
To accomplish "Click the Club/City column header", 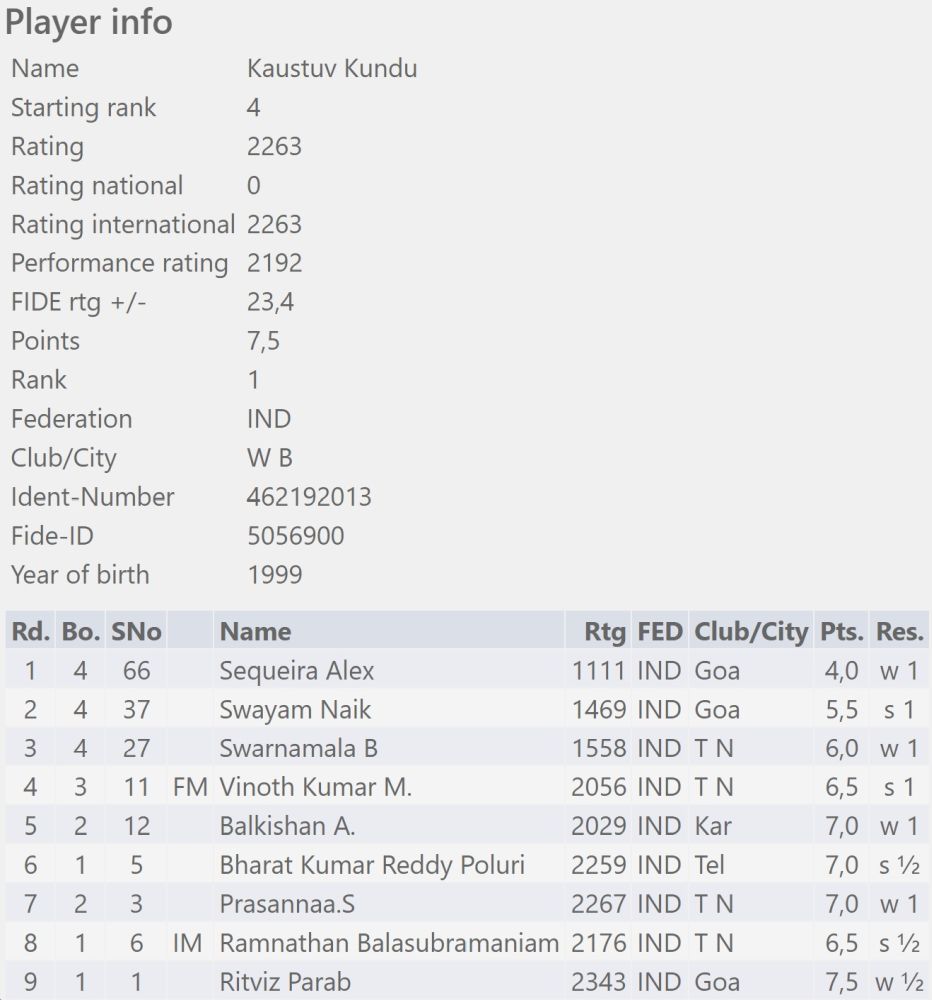I will (x=750, y=632).
